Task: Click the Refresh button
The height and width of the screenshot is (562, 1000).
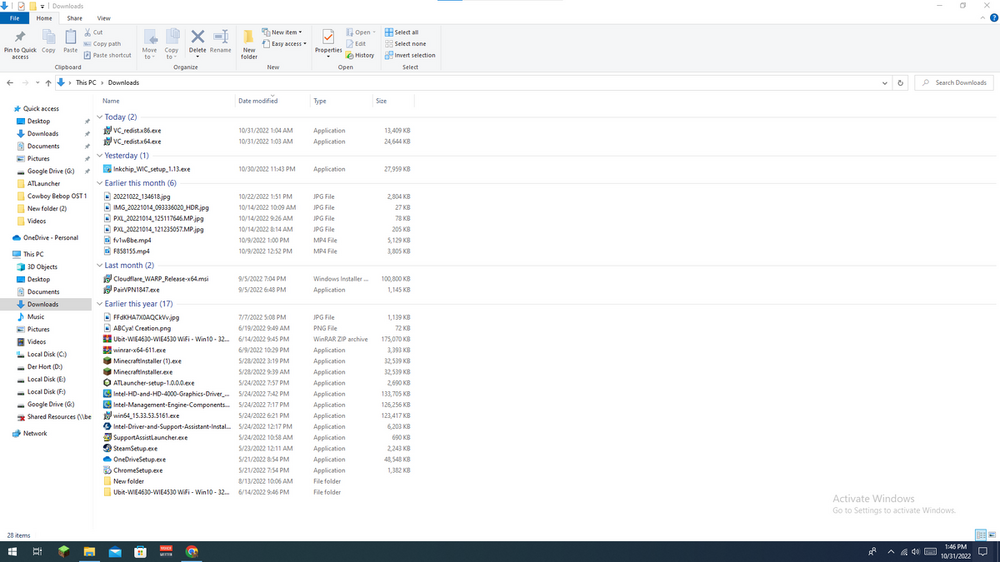Action: coord(901,83)
